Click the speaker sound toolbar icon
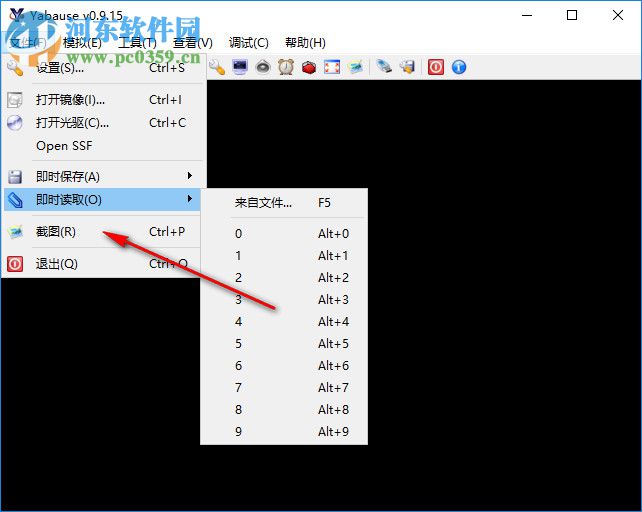642x512 pixels. [263, 67]
